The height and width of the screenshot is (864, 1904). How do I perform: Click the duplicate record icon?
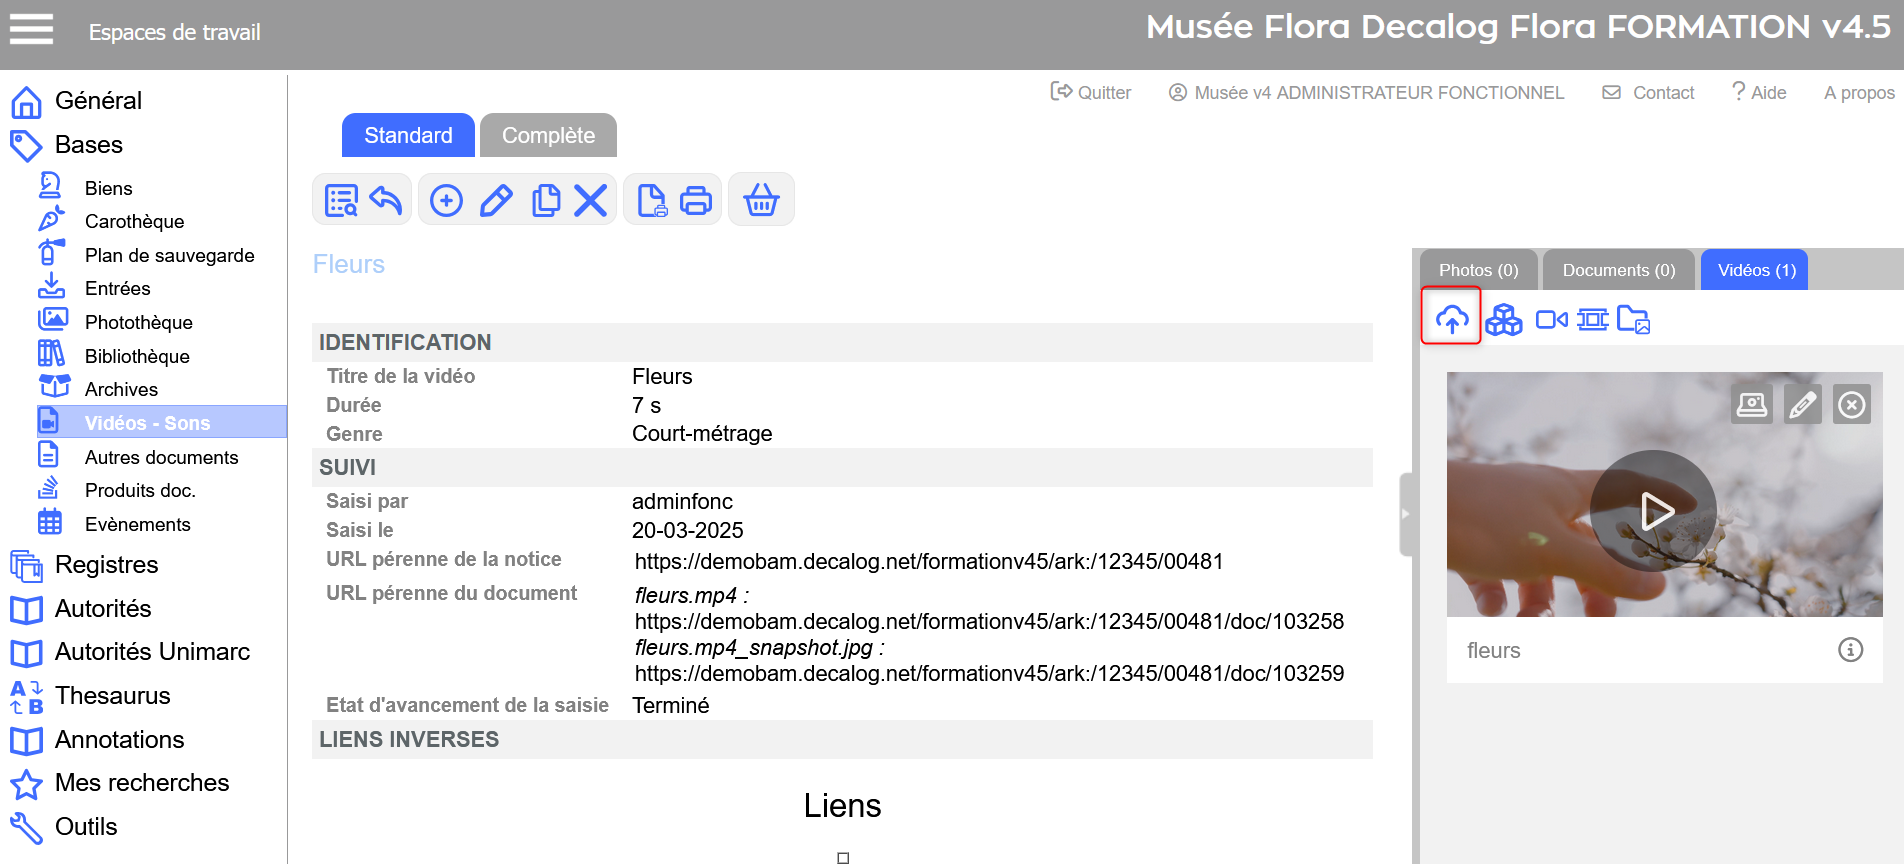[545, 201]
